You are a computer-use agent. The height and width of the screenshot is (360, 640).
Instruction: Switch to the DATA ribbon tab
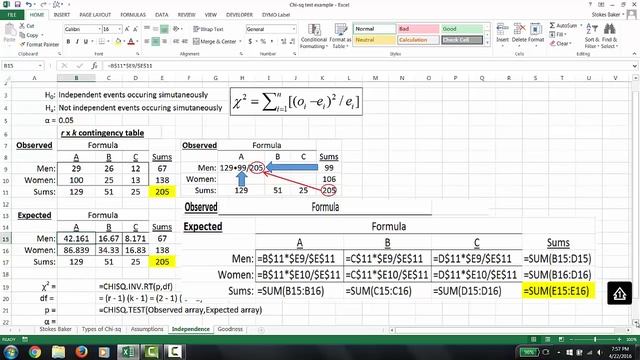[162, 15]
